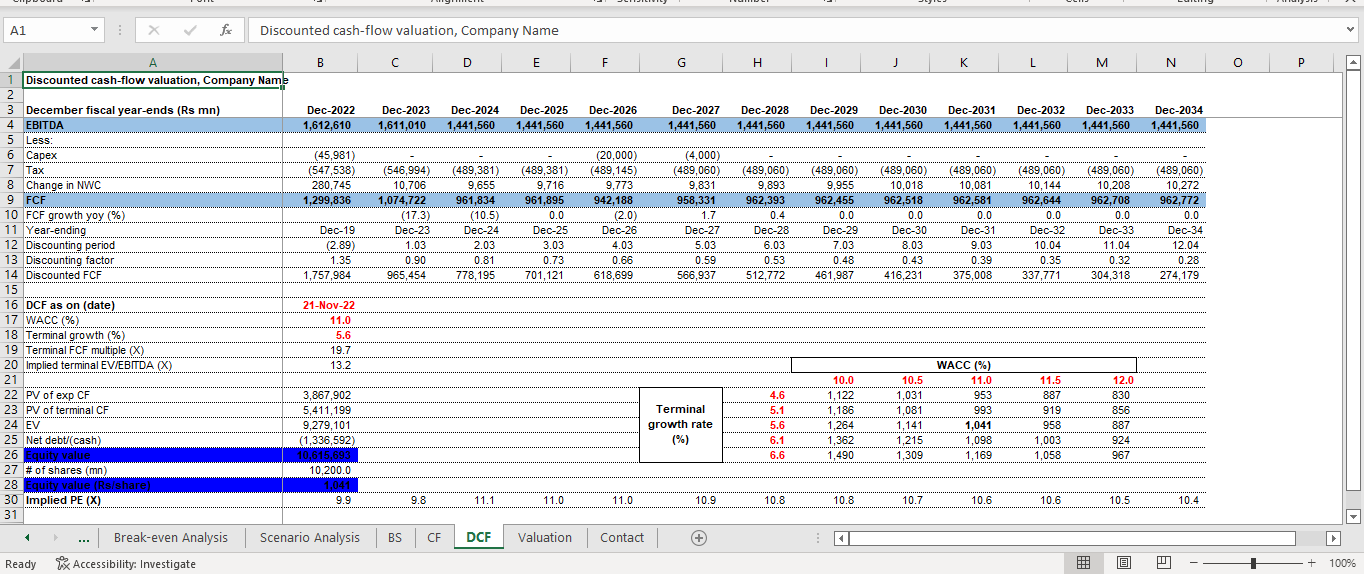Open the Break-even Analysis sheet tab
The height and width of the screenshot is (574, 1364).
(171, 538)
